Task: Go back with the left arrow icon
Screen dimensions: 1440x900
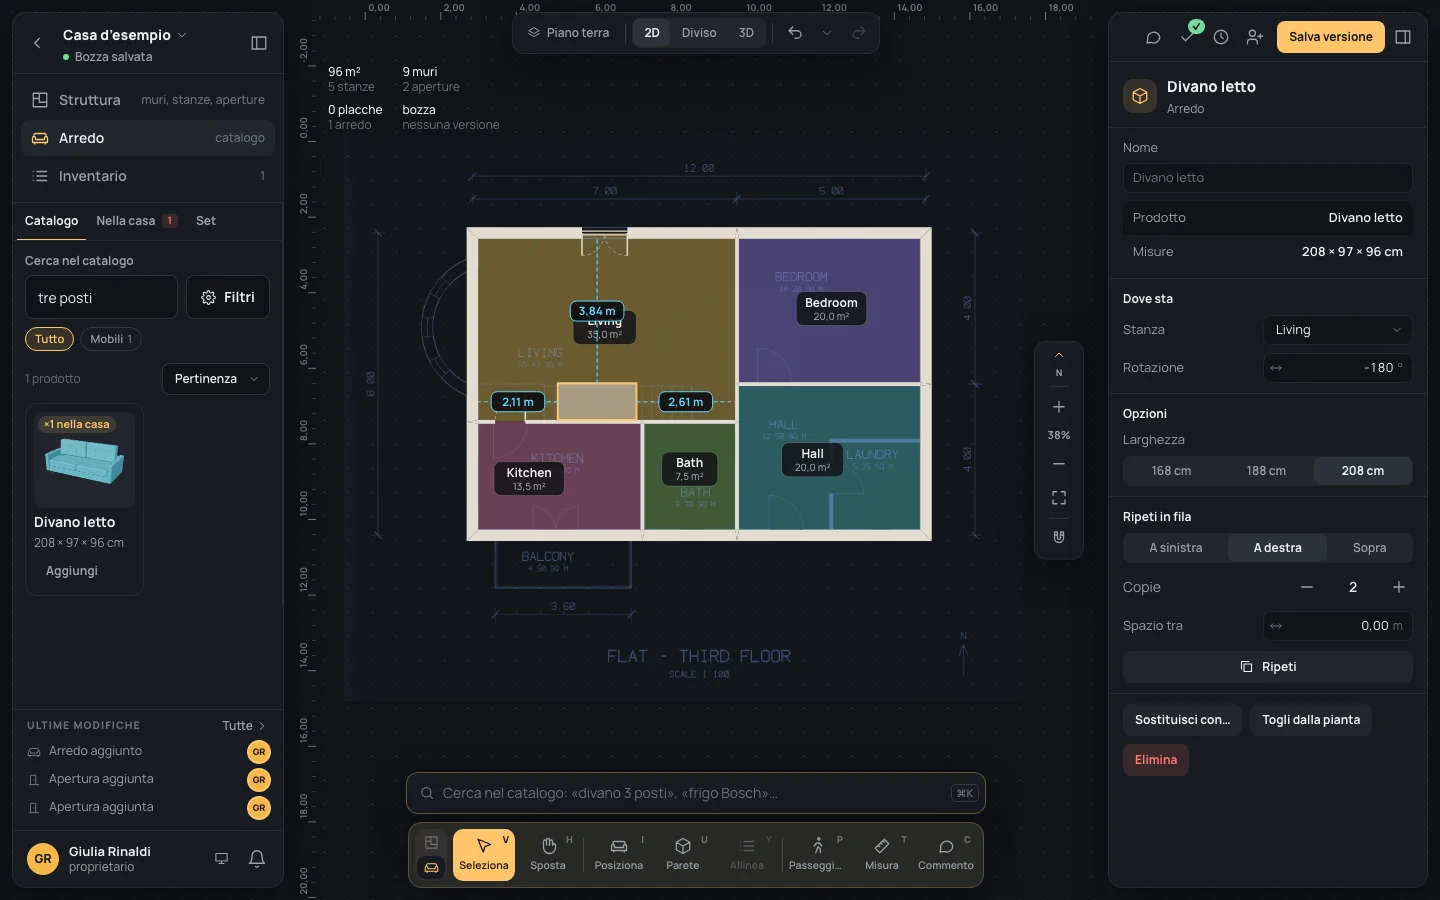Action: pos(37,43)
